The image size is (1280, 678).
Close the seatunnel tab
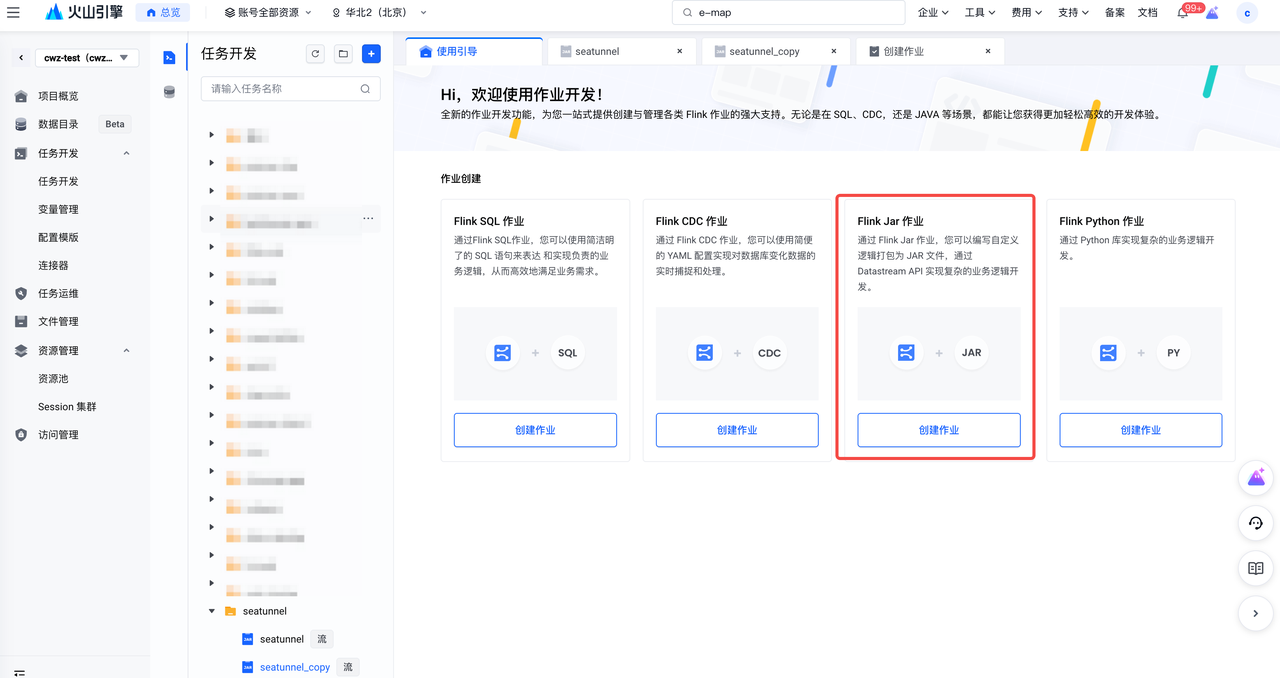click(x=680, y=51)
